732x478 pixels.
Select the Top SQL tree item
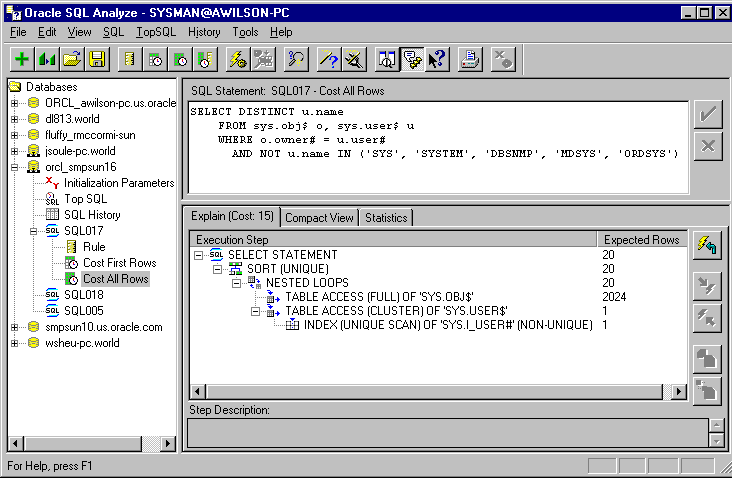point(85,199)
